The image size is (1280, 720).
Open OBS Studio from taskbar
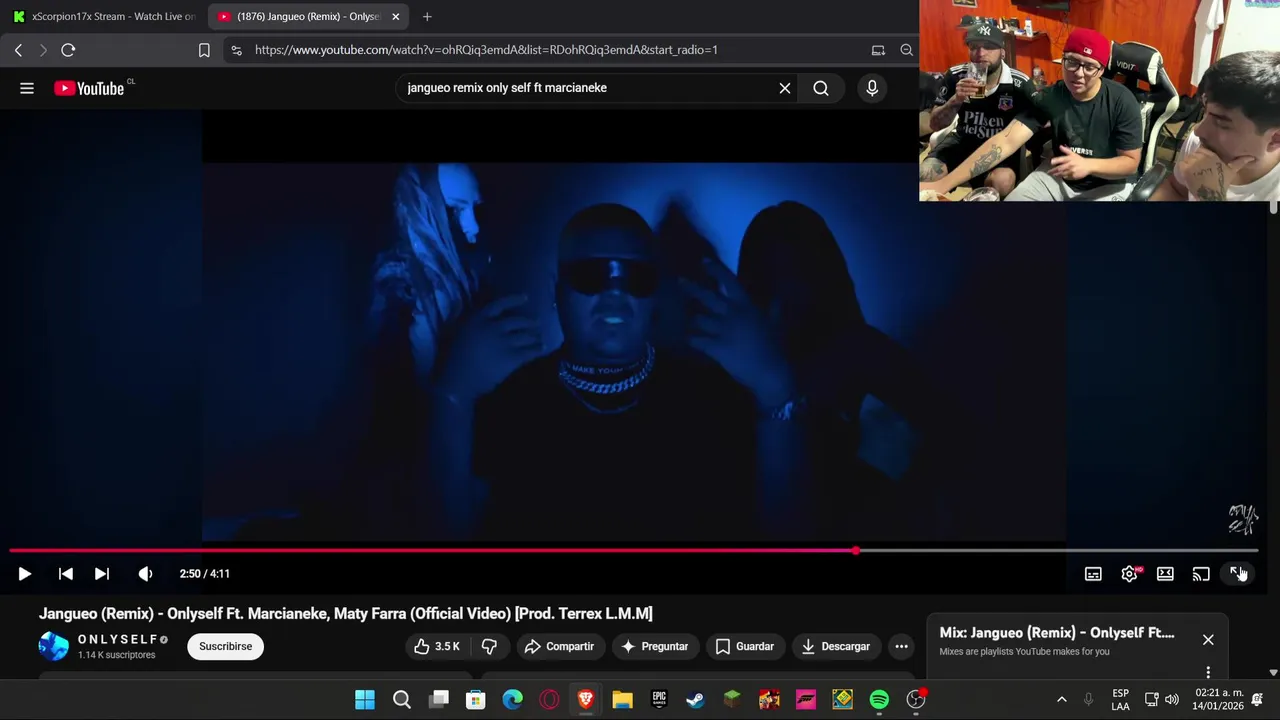click(x=916, y=699)
